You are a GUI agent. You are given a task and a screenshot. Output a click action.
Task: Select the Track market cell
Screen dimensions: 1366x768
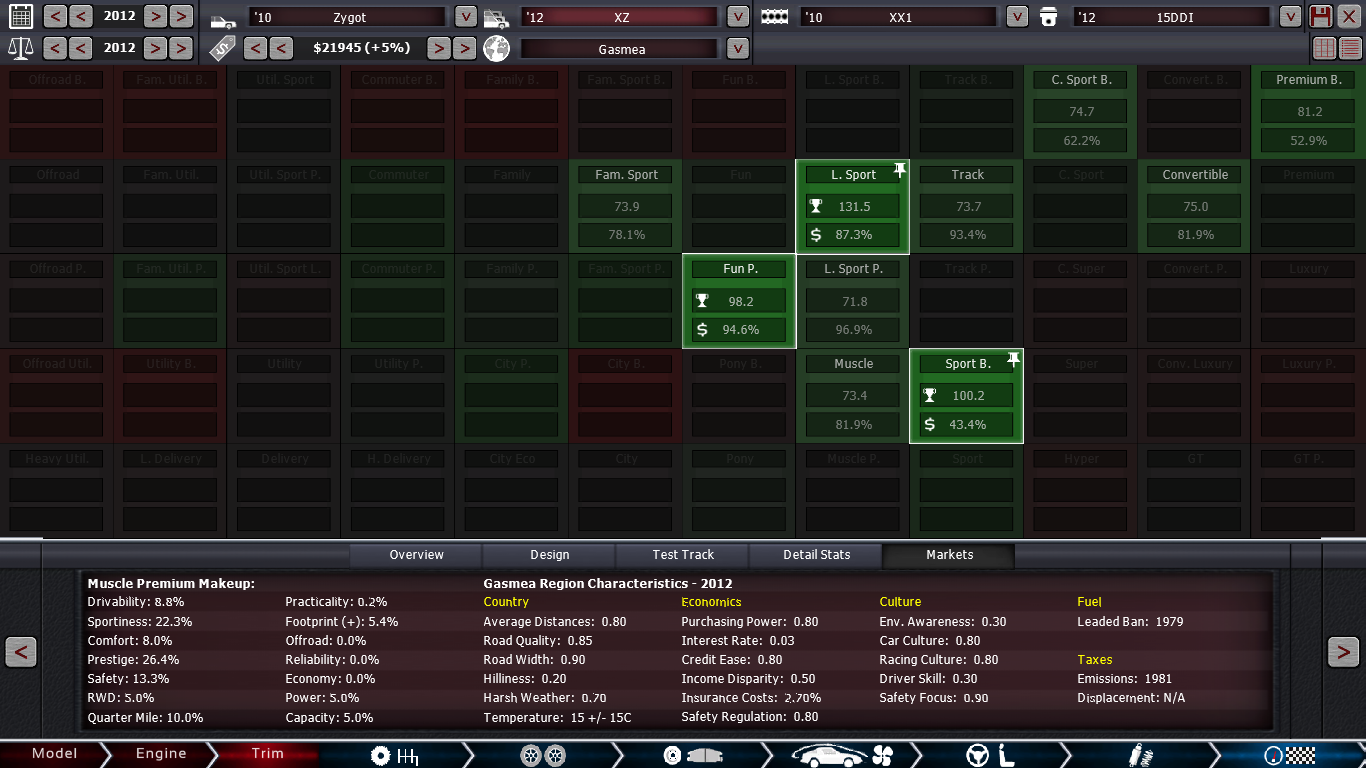tap(967, 206)
